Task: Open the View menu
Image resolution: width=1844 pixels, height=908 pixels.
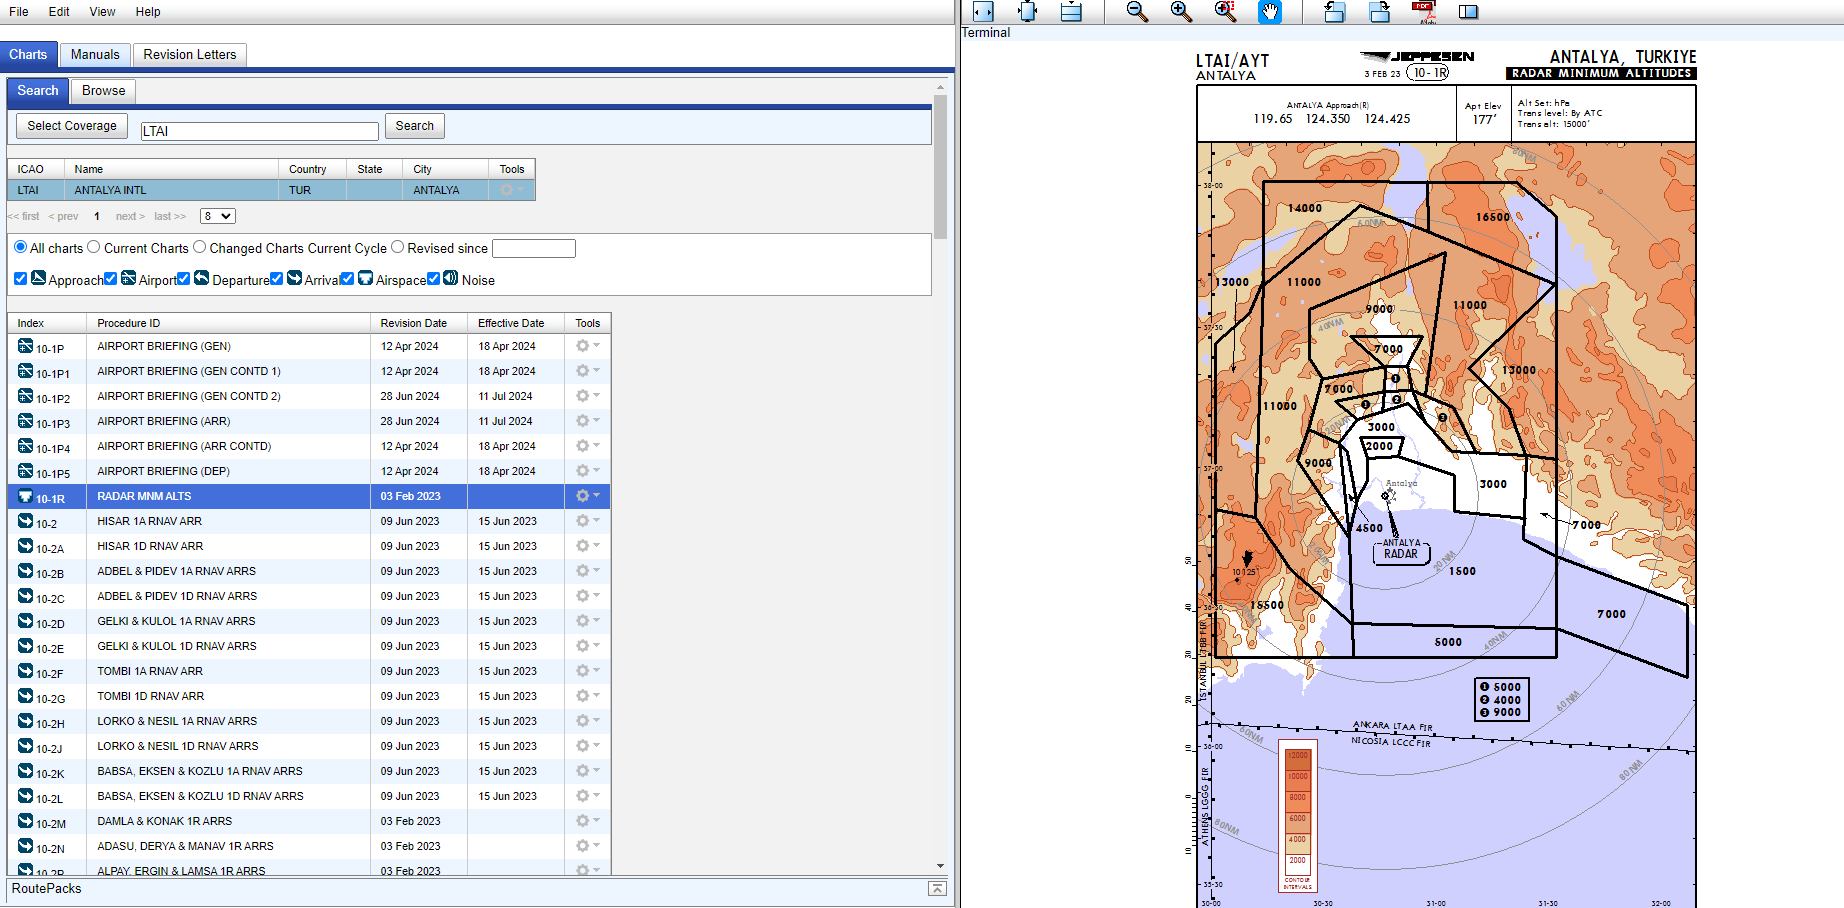Action: (102, 12)
